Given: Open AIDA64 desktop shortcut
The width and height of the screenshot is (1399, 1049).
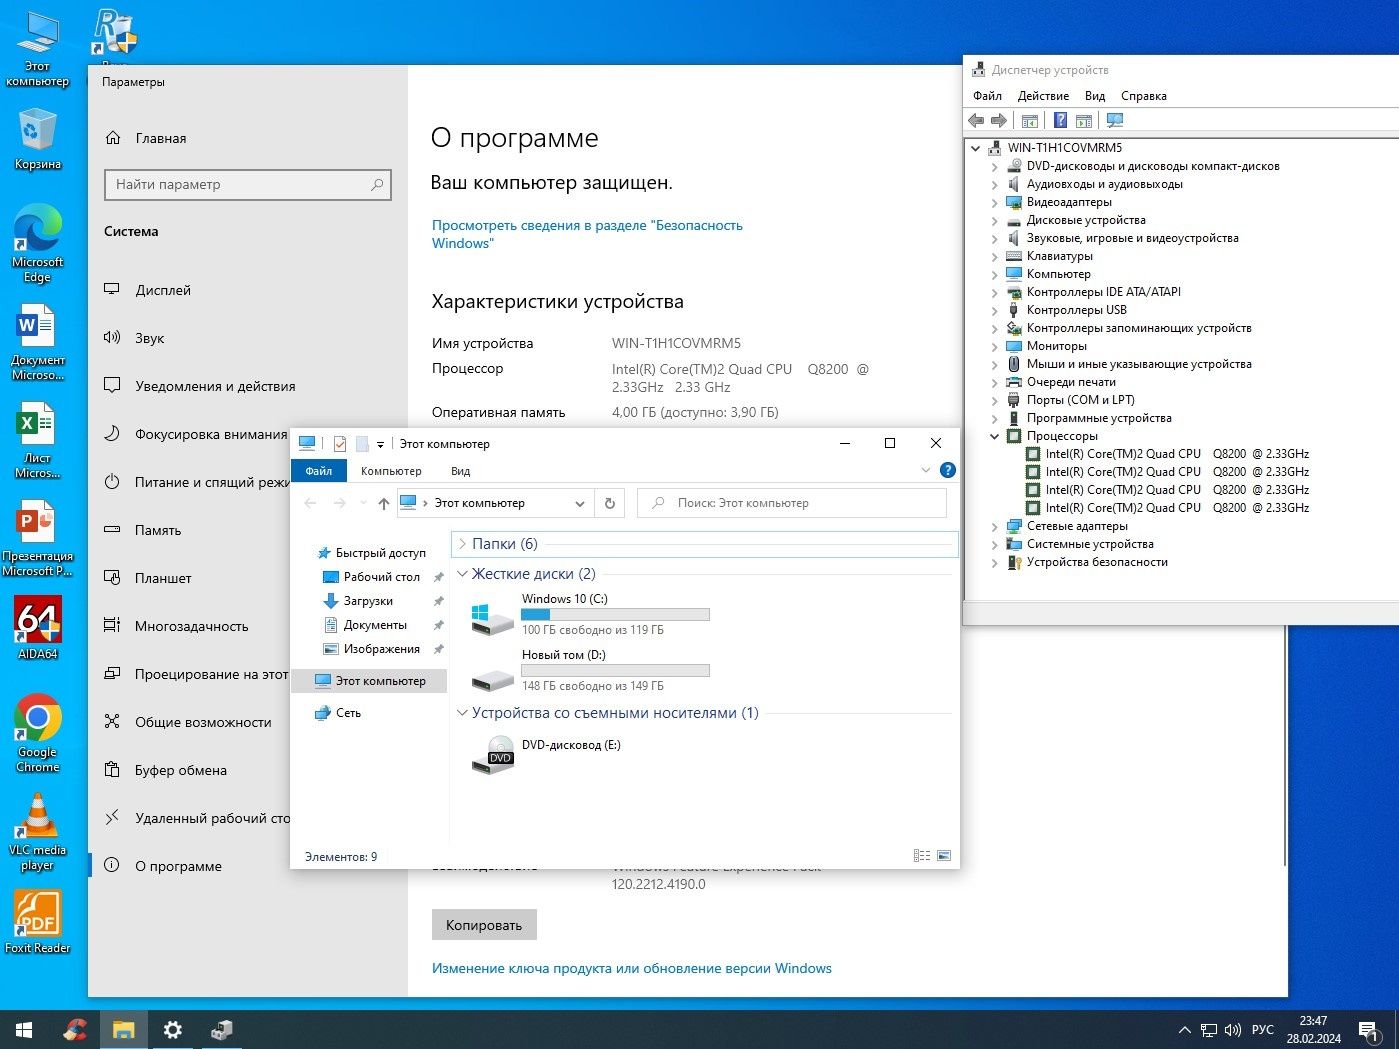Looking at the screenshot, I should point(38,628).
